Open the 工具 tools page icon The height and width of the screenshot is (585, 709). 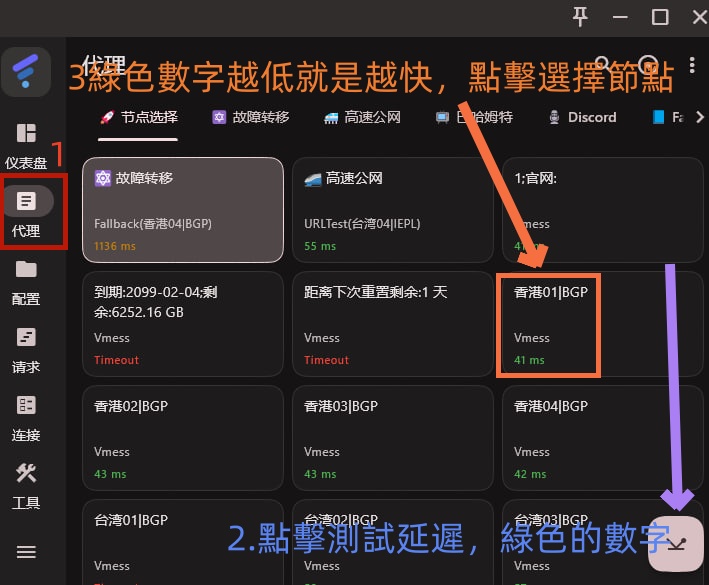(26, 474)
